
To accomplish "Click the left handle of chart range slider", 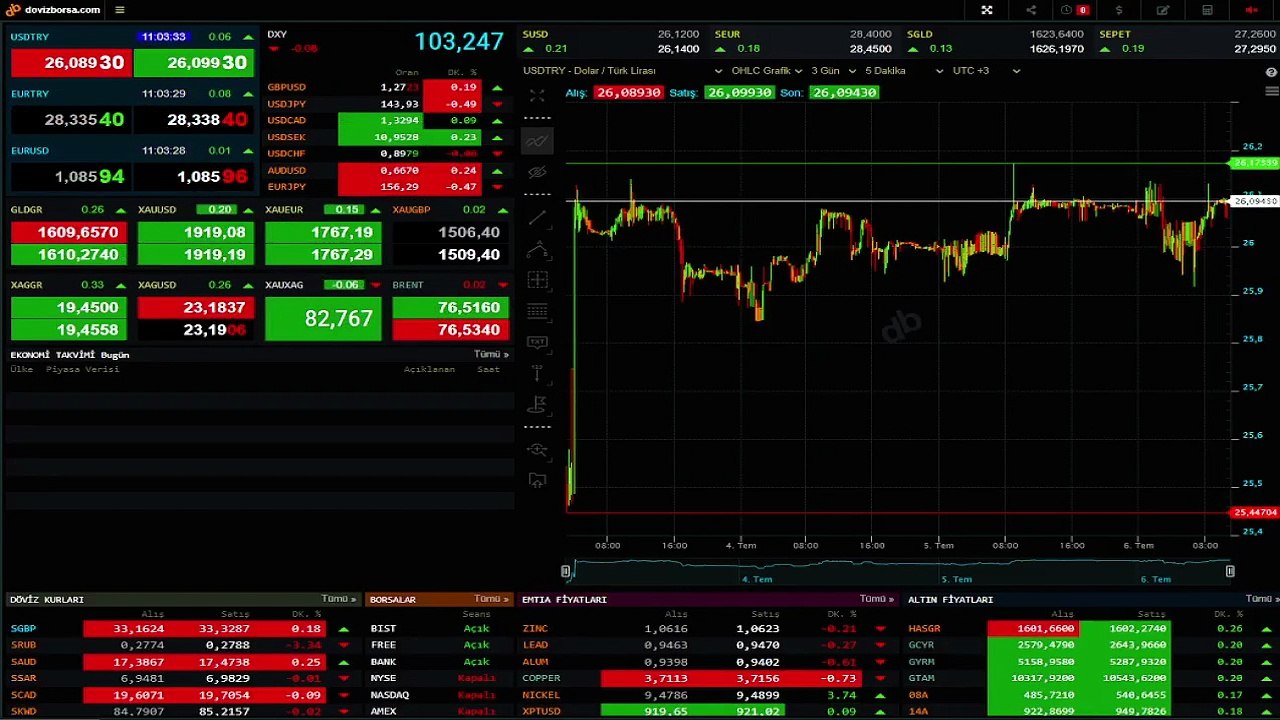I will [566, 571].
